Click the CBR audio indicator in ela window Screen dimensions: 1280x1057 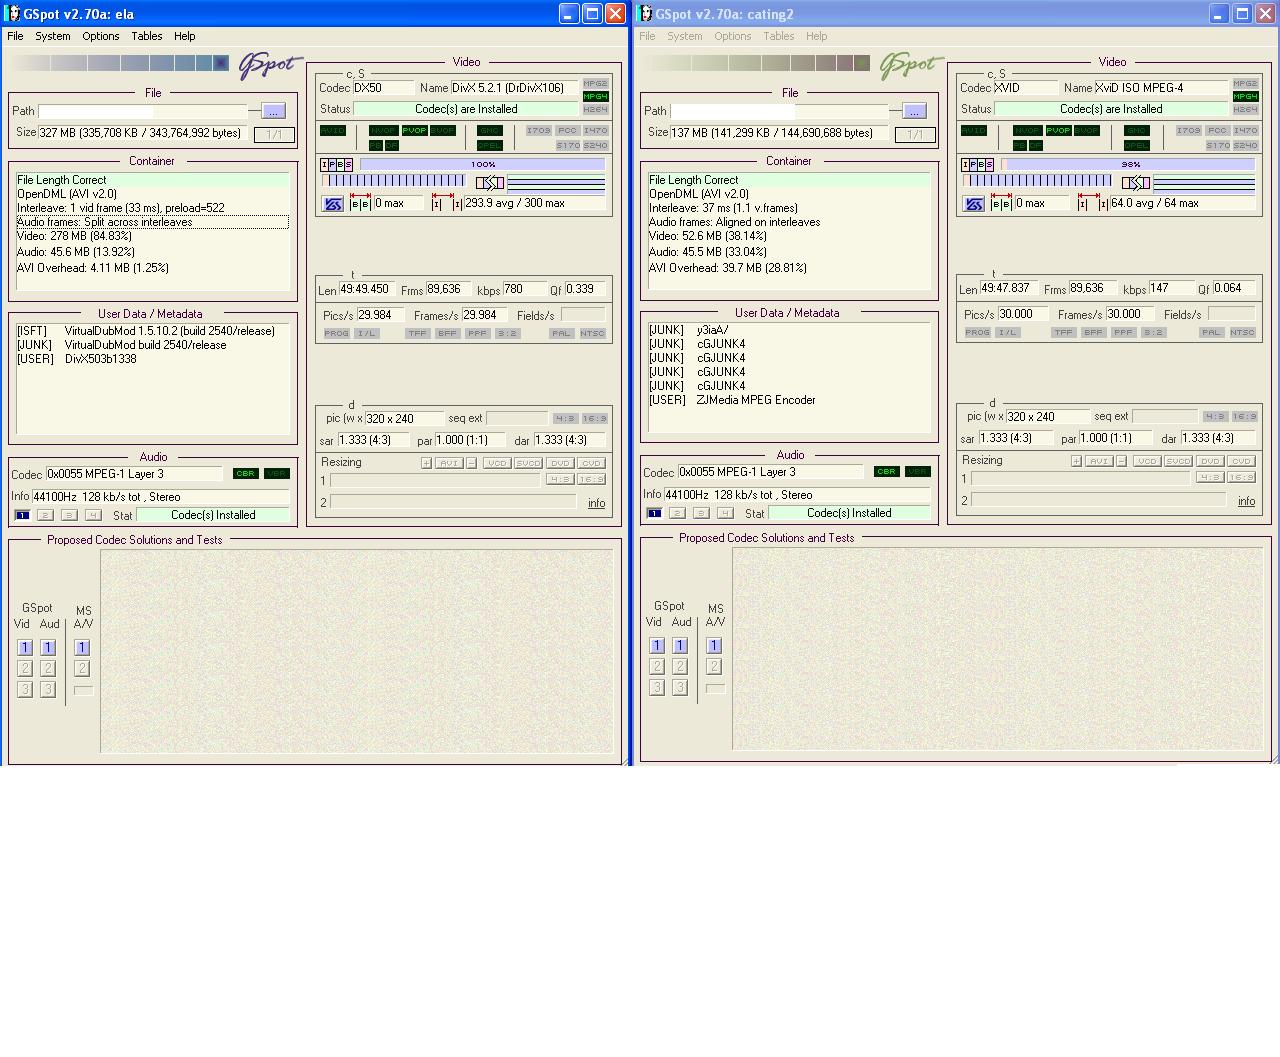coord(246,474)
